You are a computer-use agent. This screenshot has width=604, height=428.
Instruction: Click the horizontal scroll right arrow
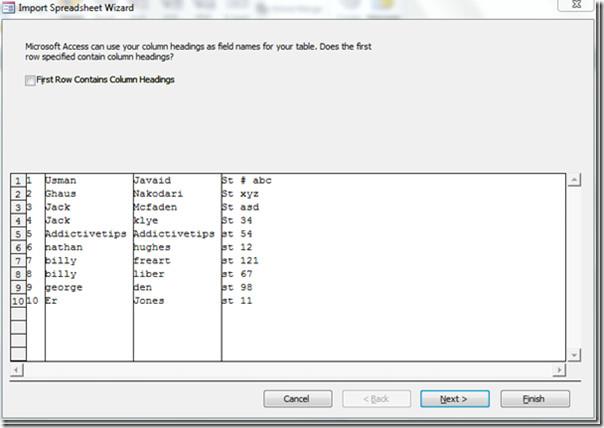tap(559, 370)
